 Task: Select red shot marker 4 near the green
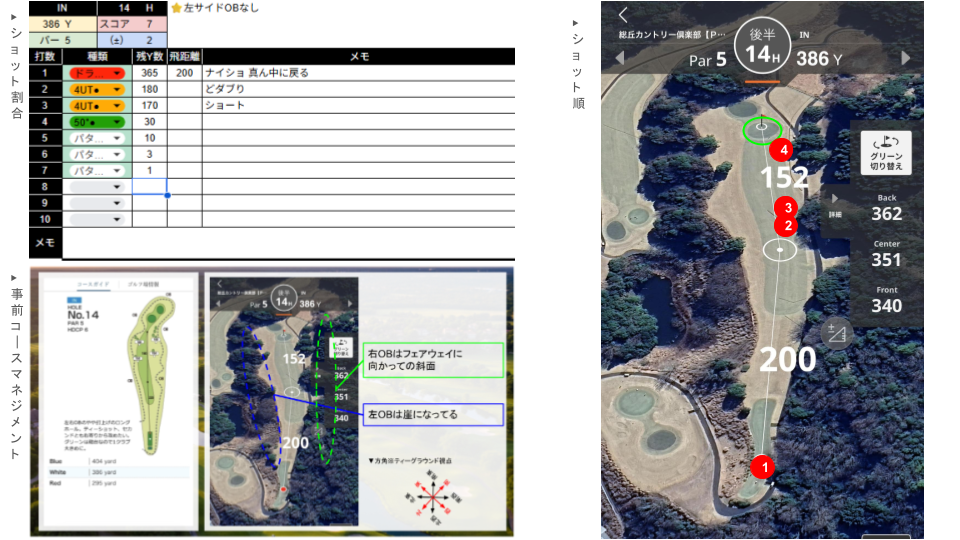pos(781,150)
